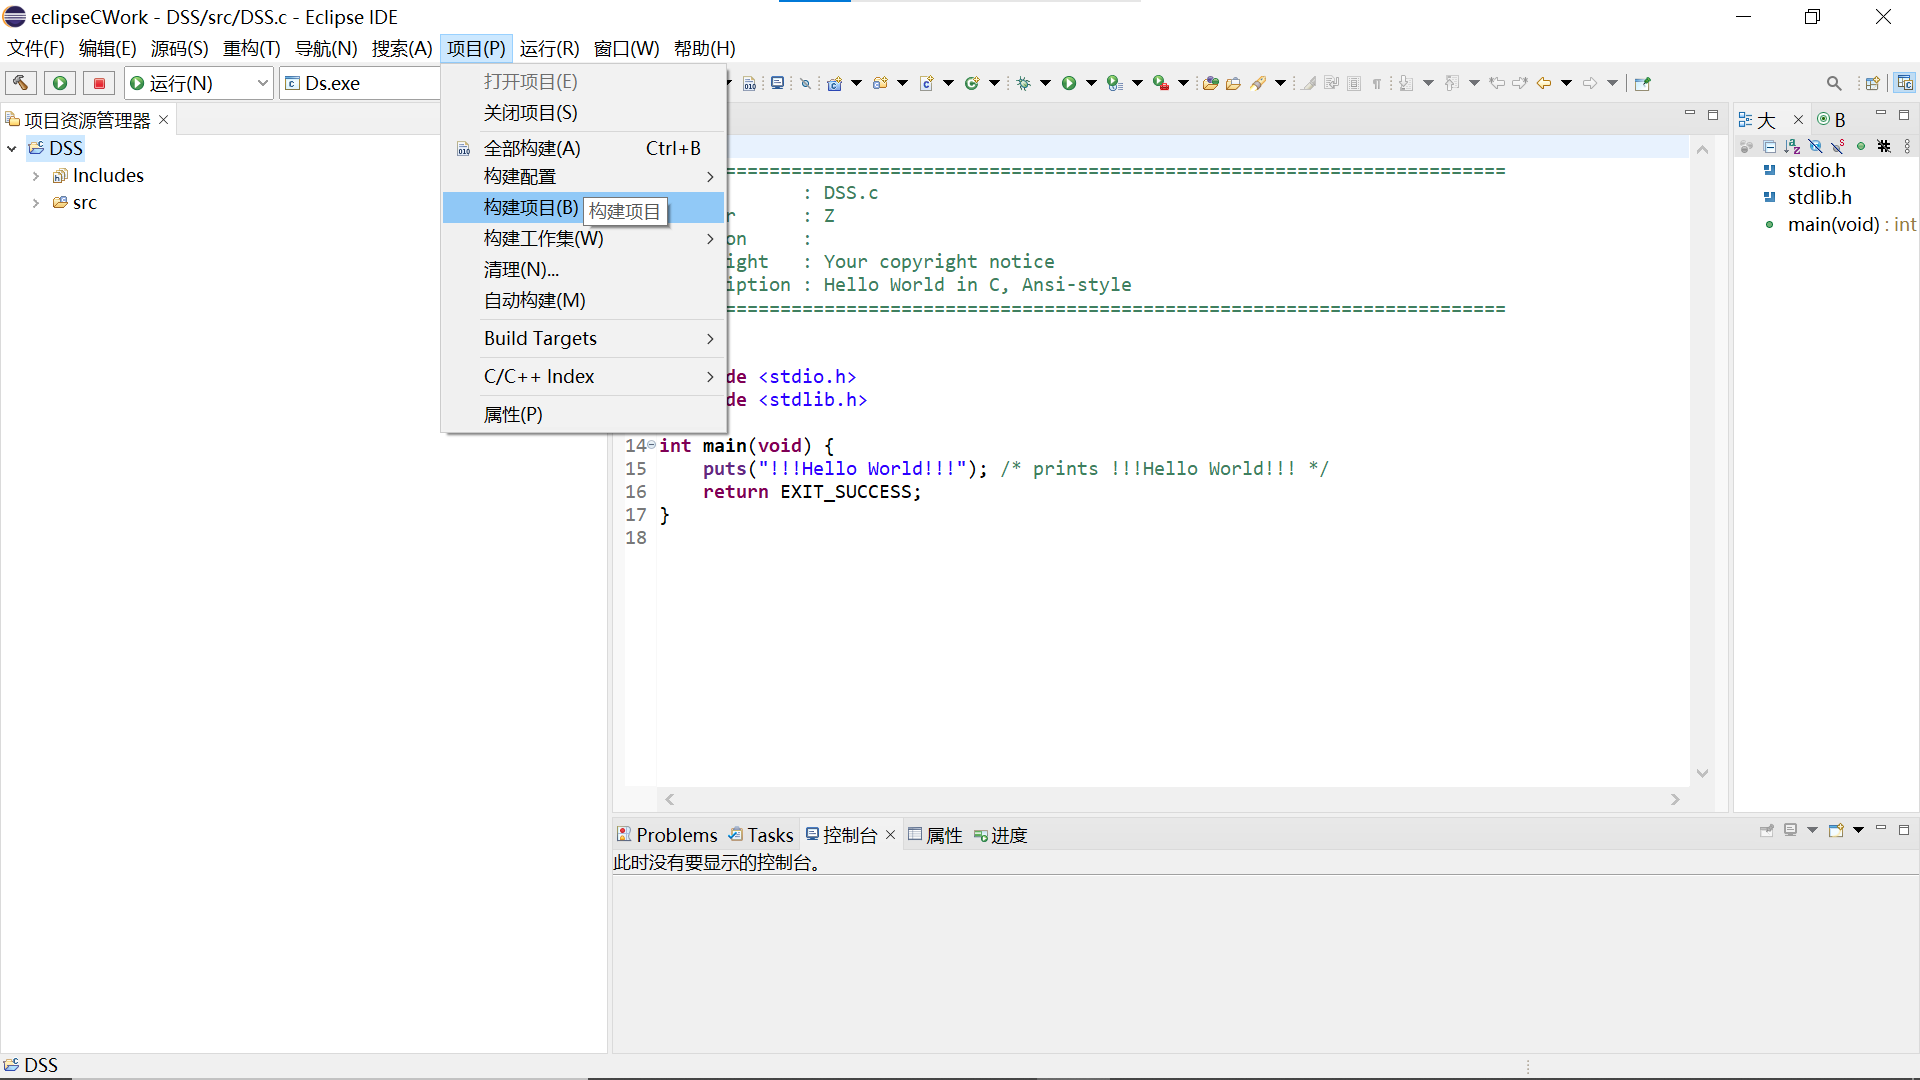This screenshot has height=1080, width=1920.
Task: Start debugging with the bug icon
Action: 1022,84
